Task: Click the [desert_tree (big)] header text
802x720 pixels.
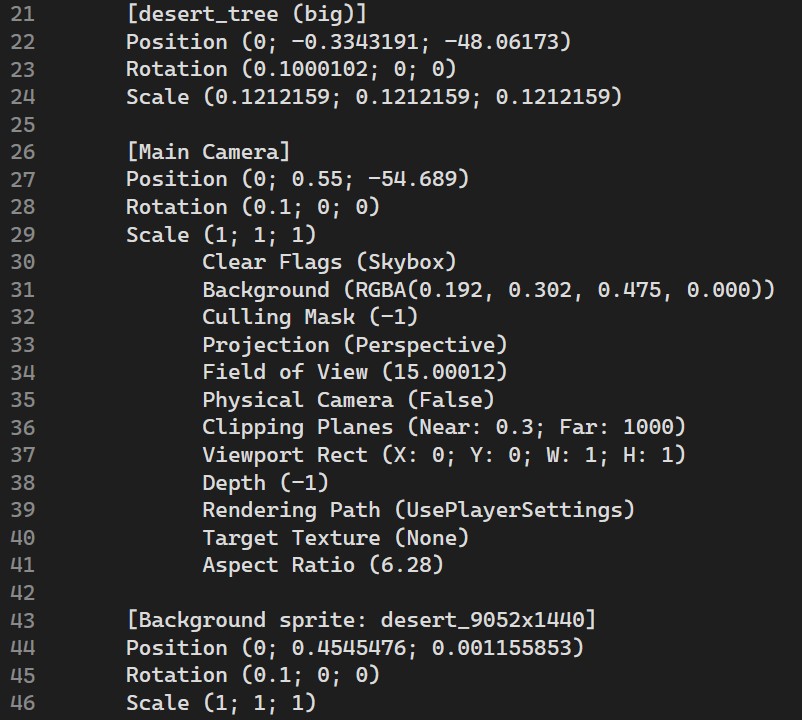Action: click(x=246, y=15)
